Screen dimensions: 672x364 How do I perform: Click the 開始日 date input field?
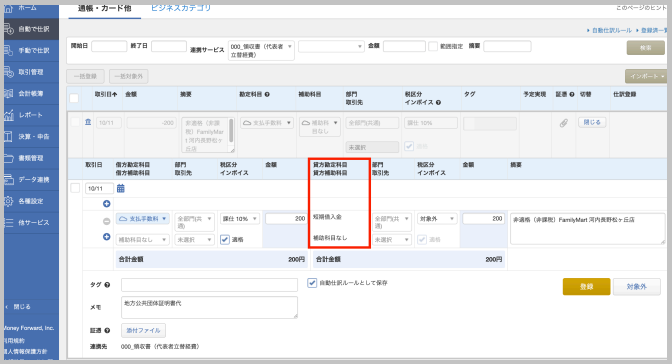point(109,46)
